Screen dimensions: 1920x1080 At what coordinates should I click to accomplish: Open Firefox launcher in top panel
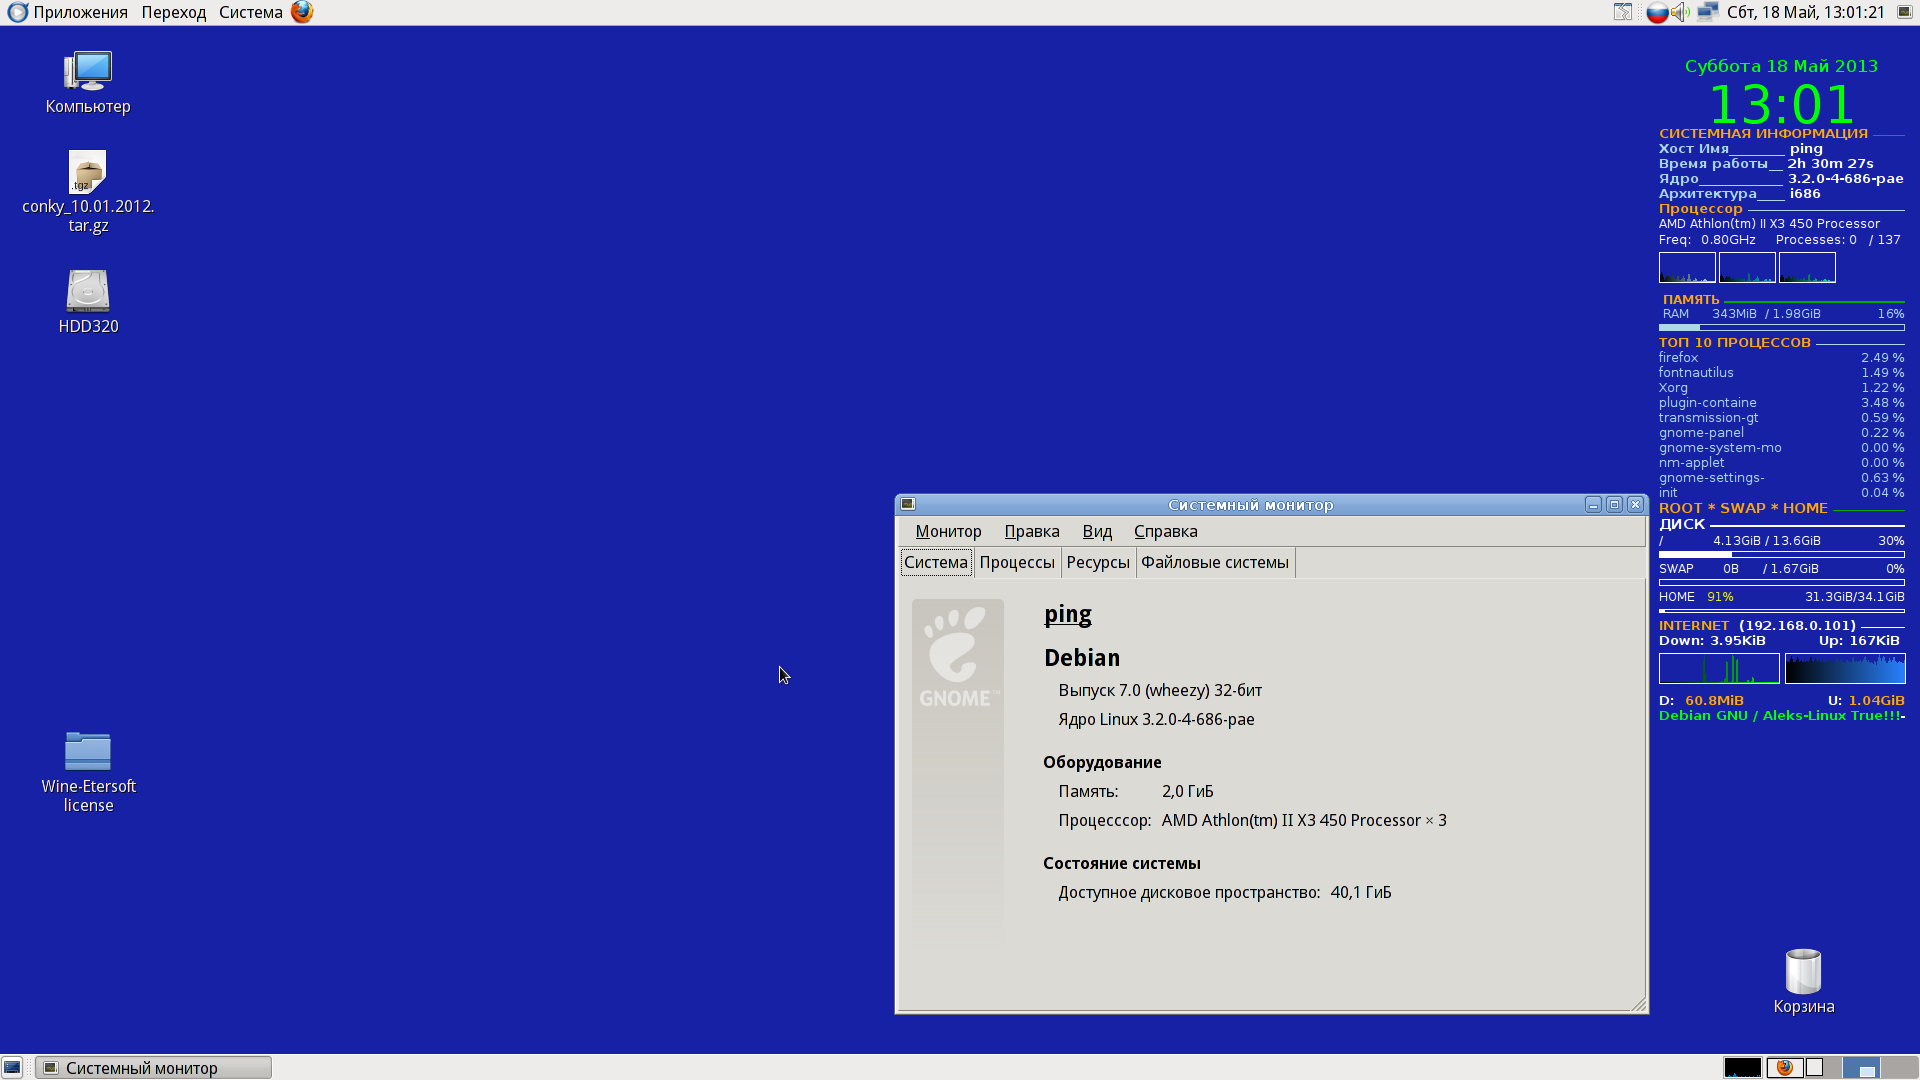point(302,12)
